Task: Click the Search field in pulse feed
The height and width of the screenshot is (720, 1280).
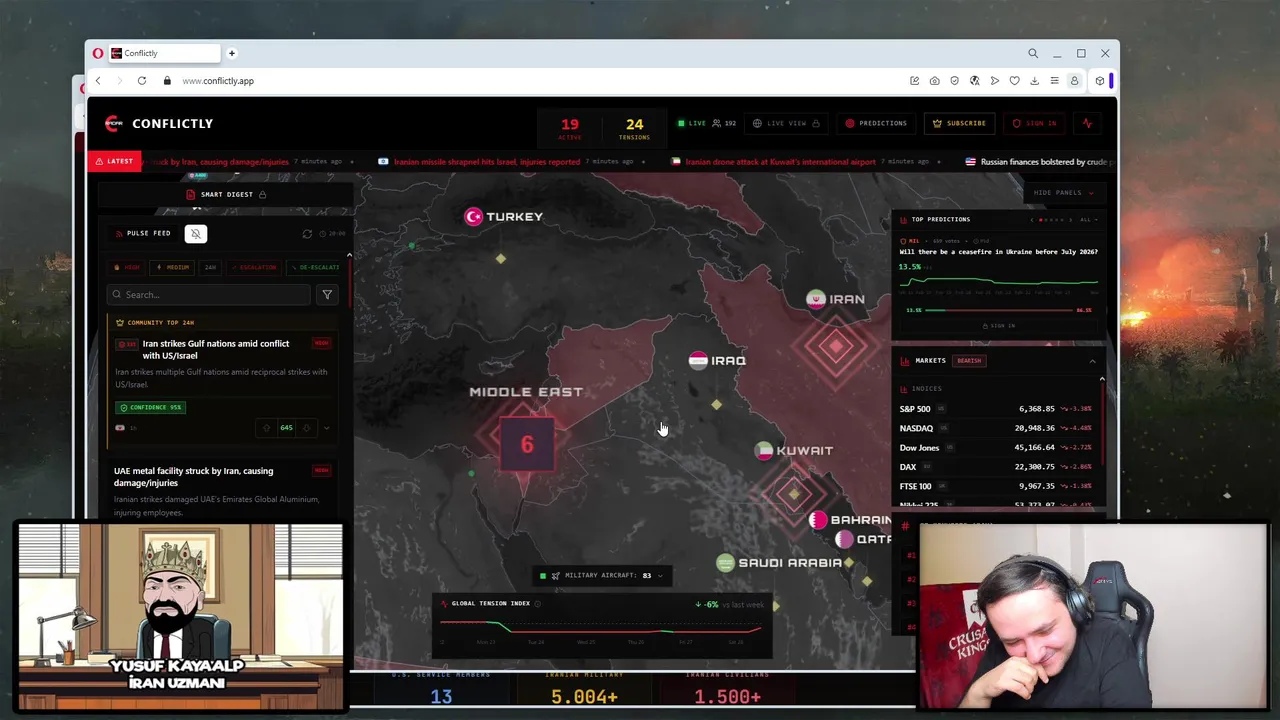Action: pyautogui.click(x=209, y=295)
